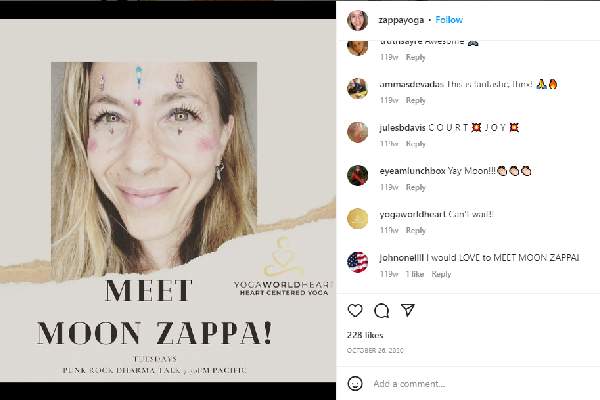Like the post with the heart icon

click(x=356, y=310)
